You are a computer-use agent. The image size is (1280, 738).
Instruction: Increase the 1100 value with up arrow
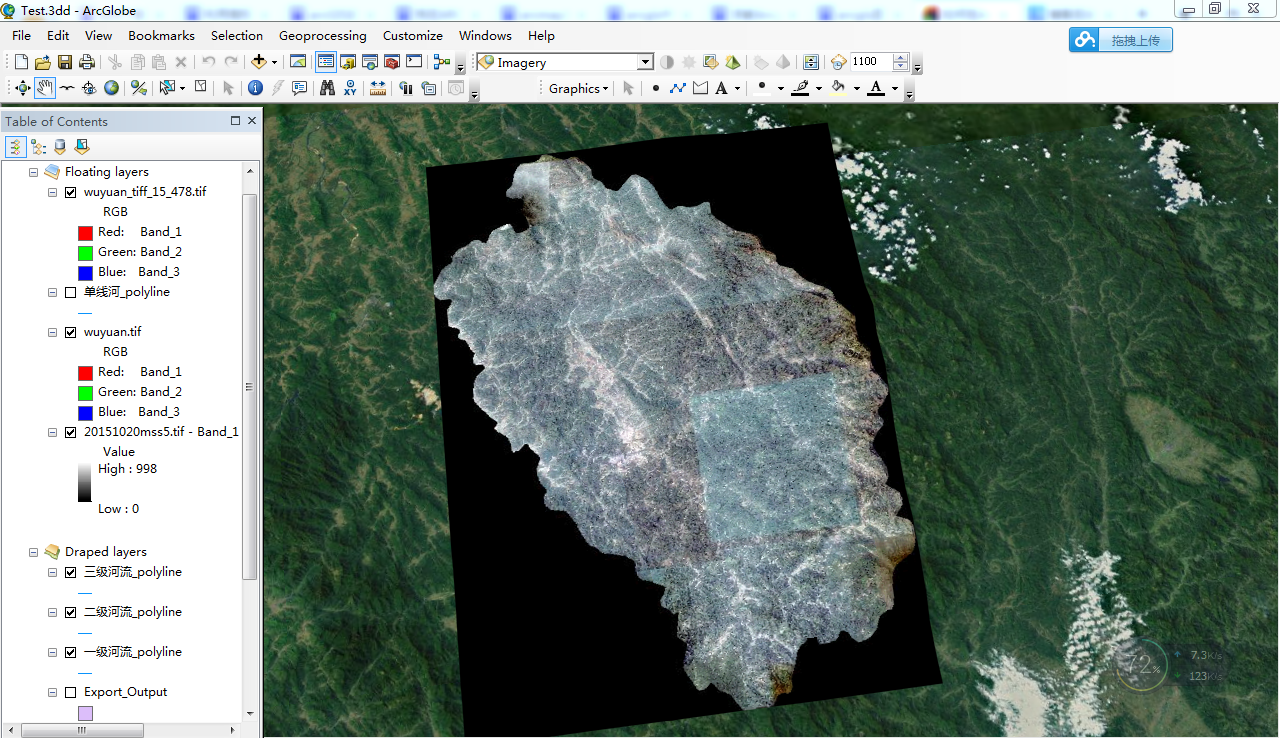click(901, 58)
